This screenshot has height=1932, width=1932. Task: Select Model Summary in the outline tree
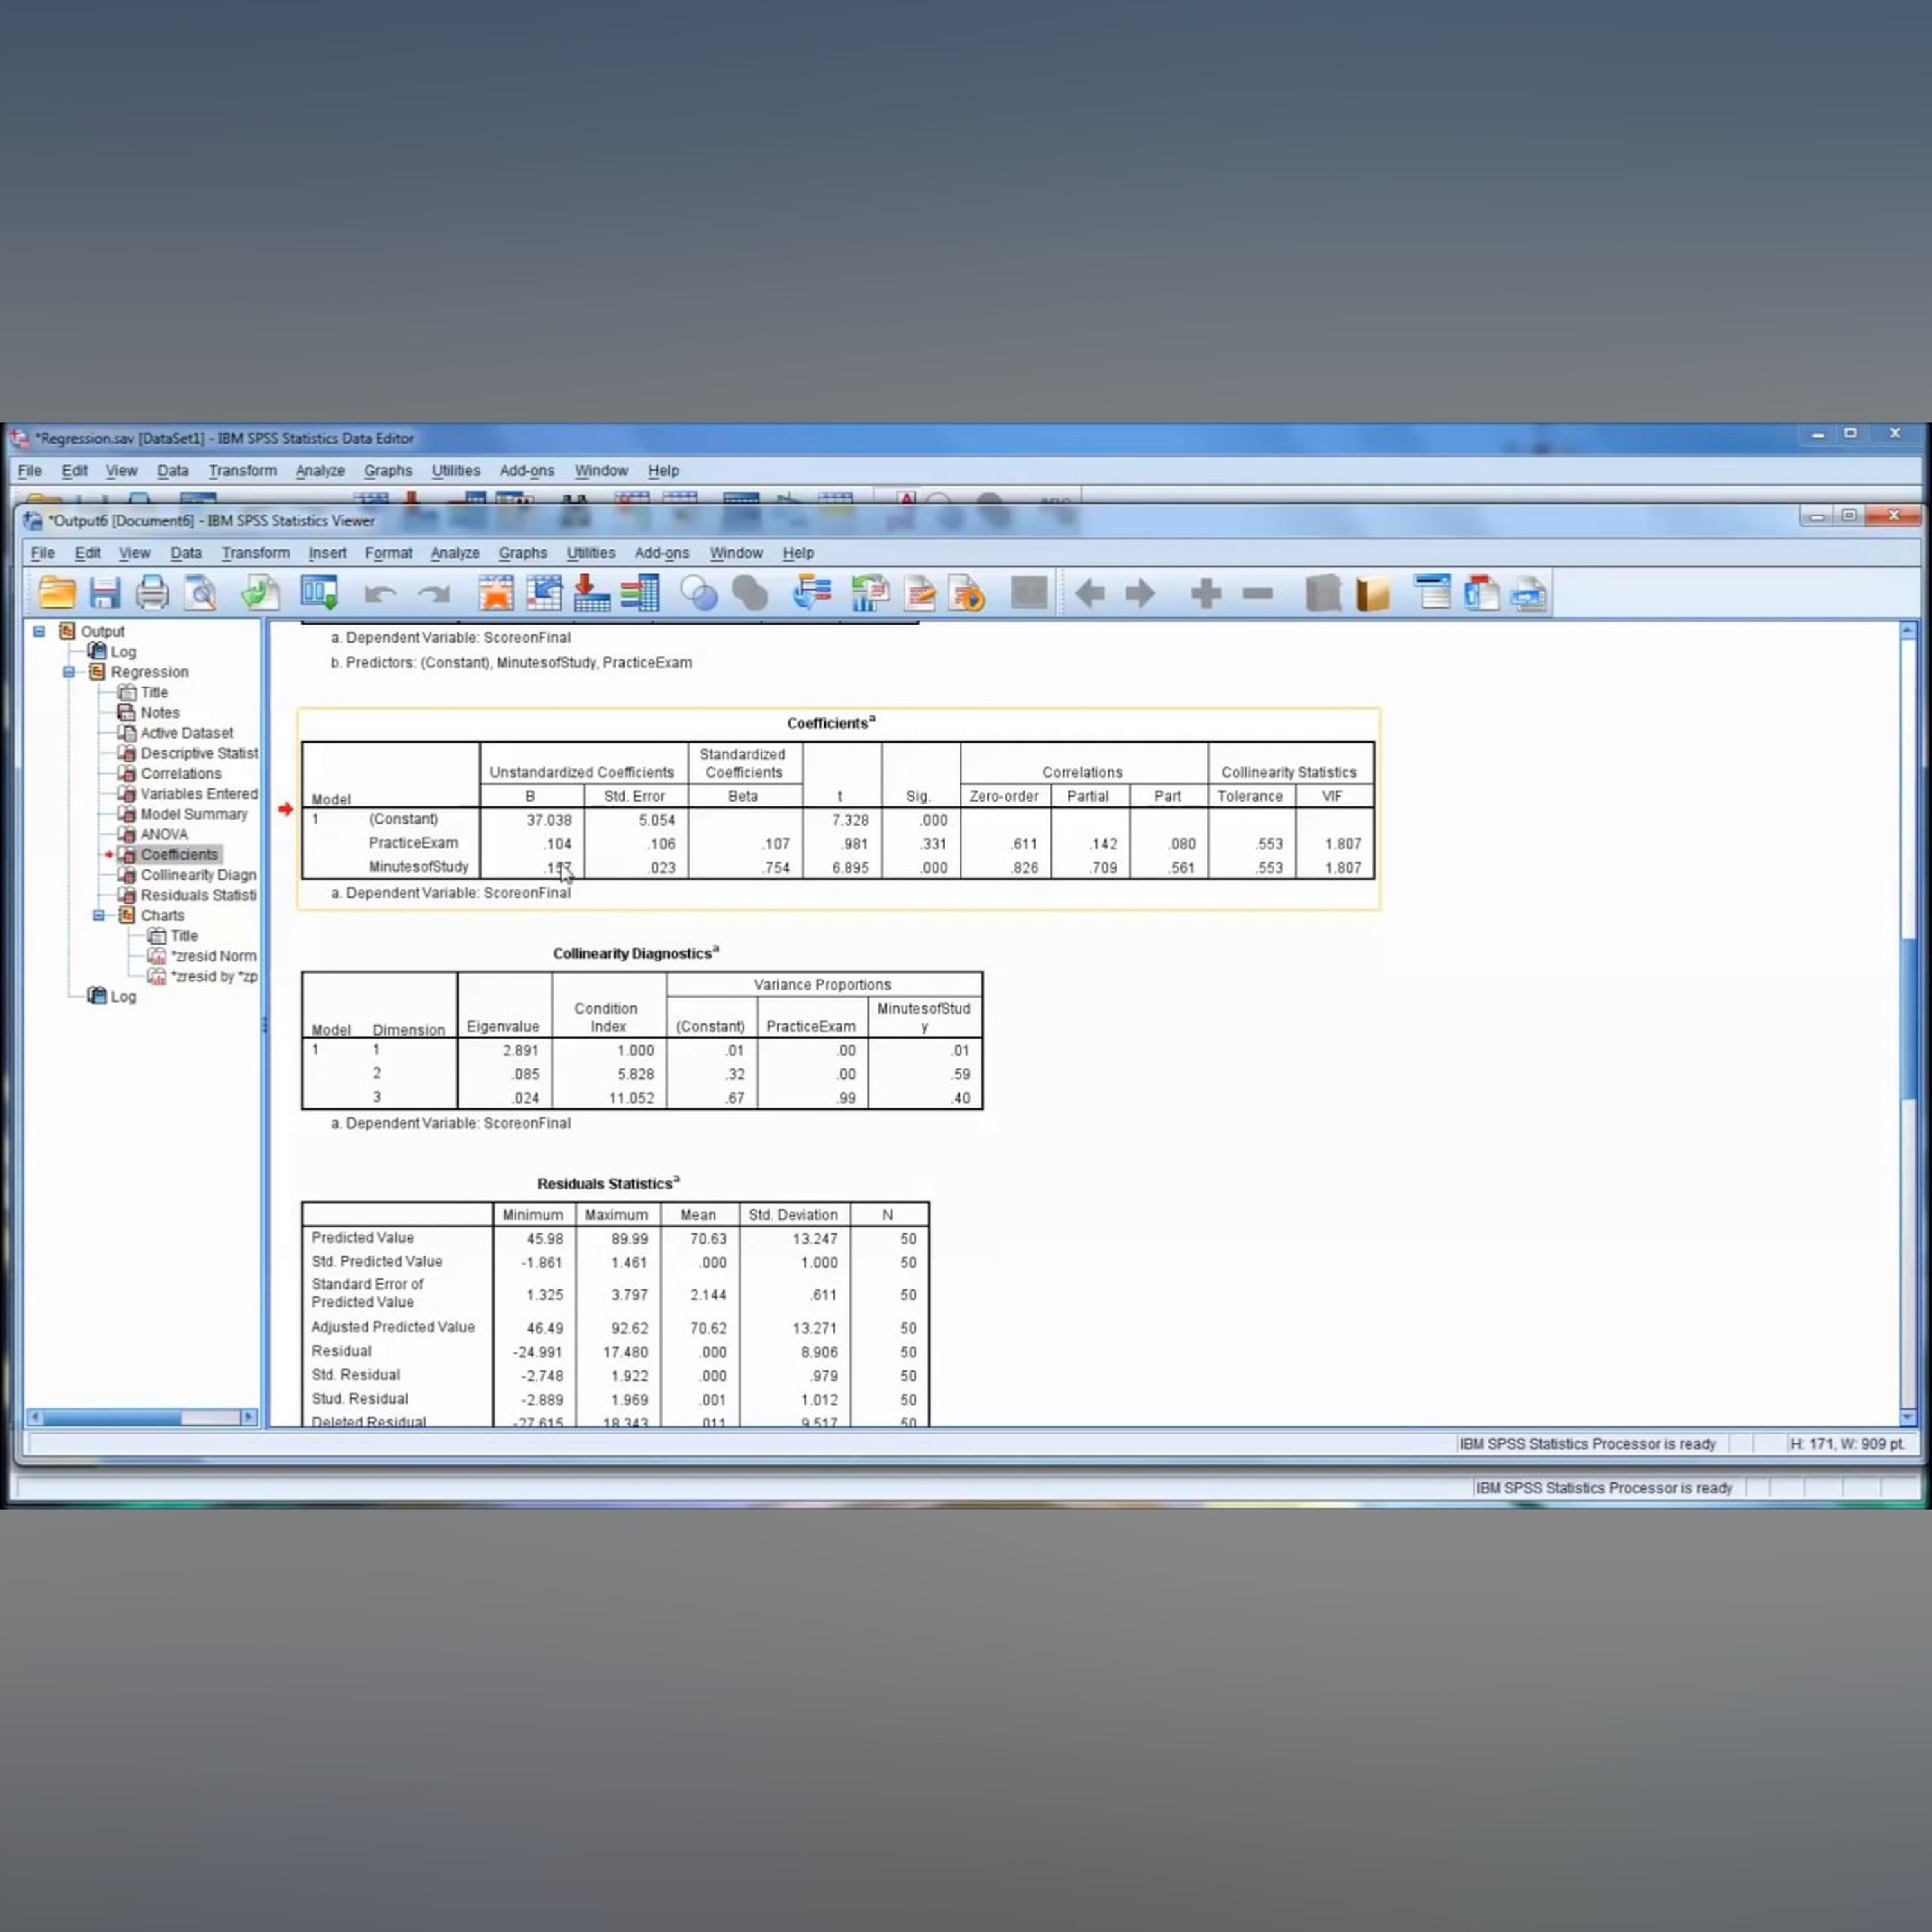(x=194, y=814)
